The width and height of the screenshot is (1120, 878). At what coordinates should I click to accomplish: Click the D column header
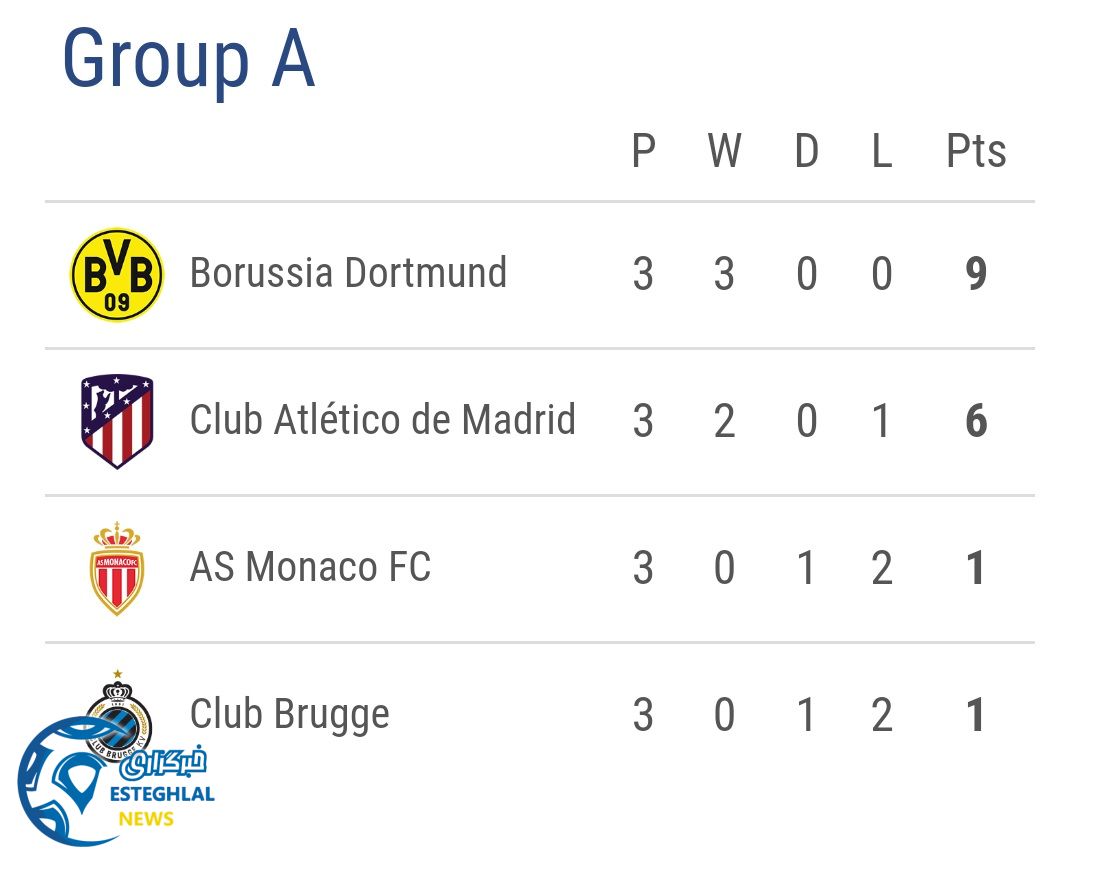pos(806,152)
